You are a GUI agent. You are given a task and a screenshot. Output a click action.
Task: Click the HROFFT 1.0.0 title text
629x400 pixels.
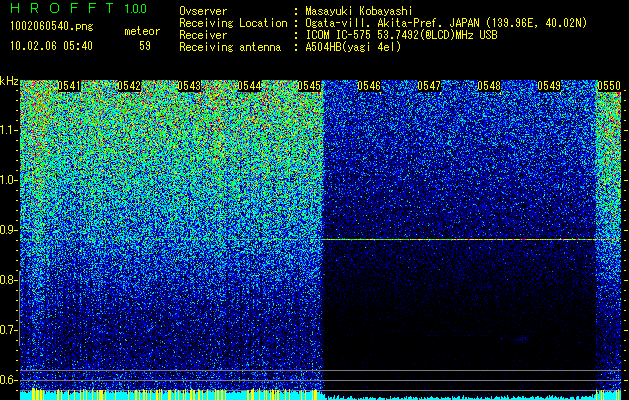click(x=78, y=8)
